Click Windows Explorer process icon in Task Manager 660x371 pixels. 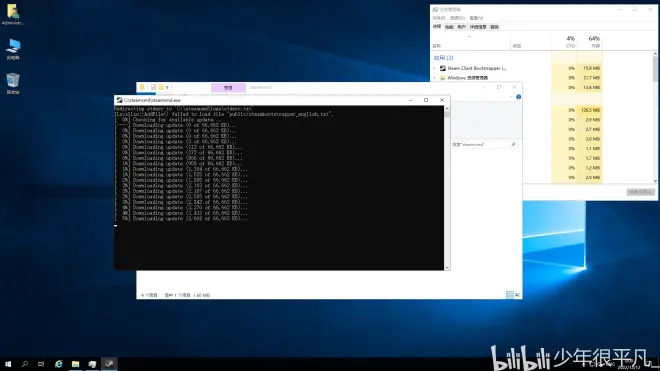[442, 78]
